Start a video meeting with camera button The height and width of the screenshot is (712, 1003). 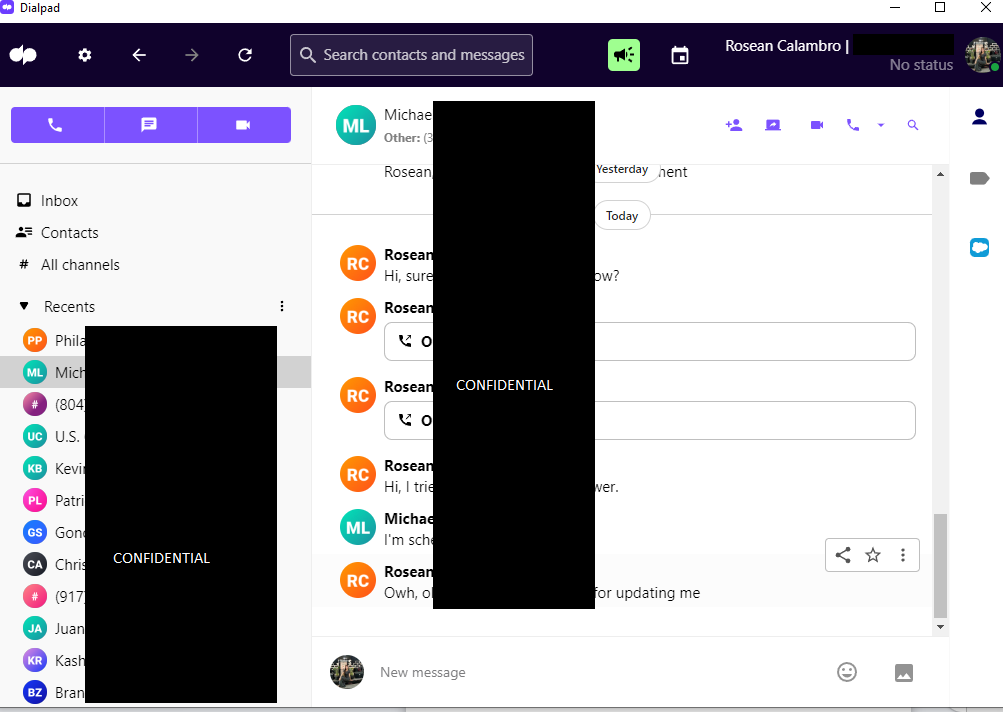[x=244, y=125]
